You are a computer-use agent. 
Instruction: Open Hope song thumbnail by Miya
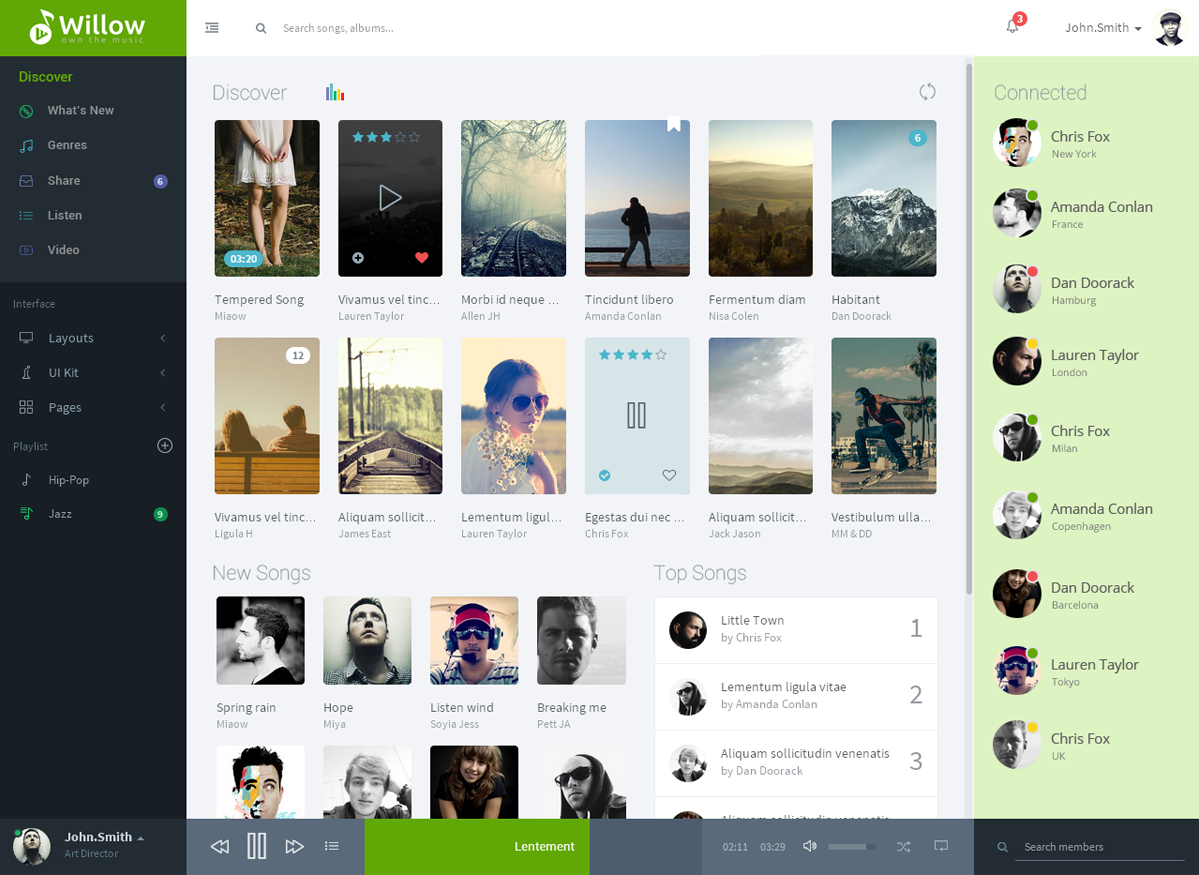click(x=367, y=640)
